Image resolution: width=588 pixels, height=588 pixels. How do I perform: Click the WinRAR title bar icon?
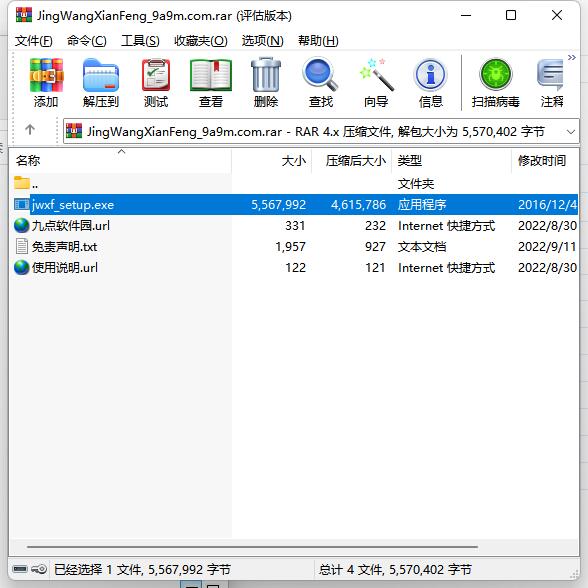24,15
